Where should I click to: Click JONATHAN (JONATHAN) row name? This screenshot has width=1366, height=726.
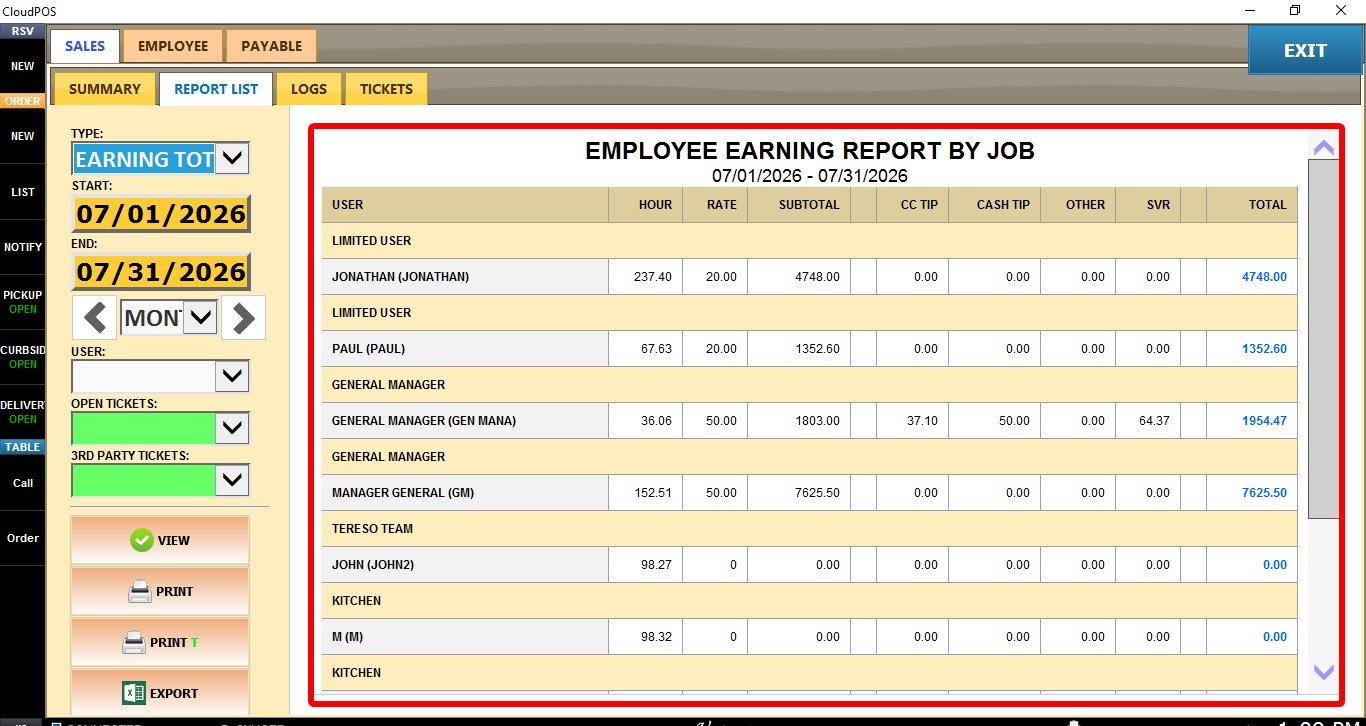[400, 277]
